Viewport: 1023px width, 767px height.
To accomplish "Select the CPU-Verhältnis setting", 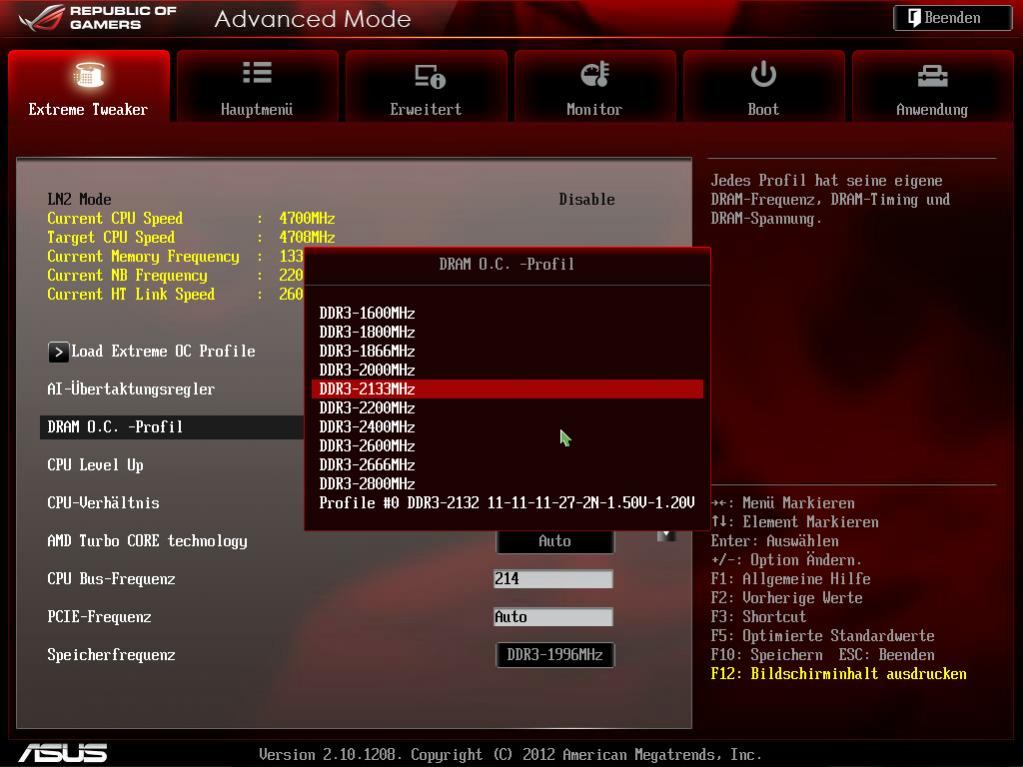I will click(x=103, y=503).
